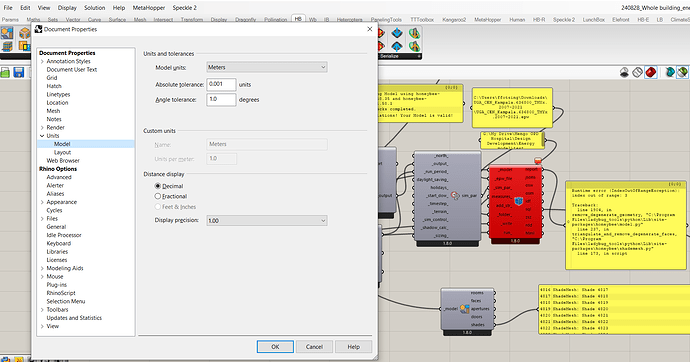Select RhinoScript tree item
This screenshot has width=690, height=362.
pyautogui.click(x=61, y=293)
